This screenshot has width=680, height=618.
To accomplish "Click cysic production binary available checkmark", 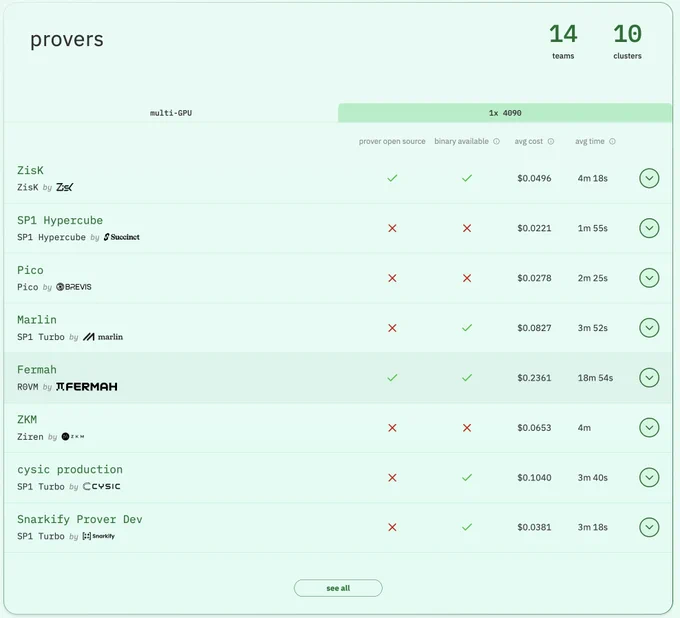I will tap(467, 477).
